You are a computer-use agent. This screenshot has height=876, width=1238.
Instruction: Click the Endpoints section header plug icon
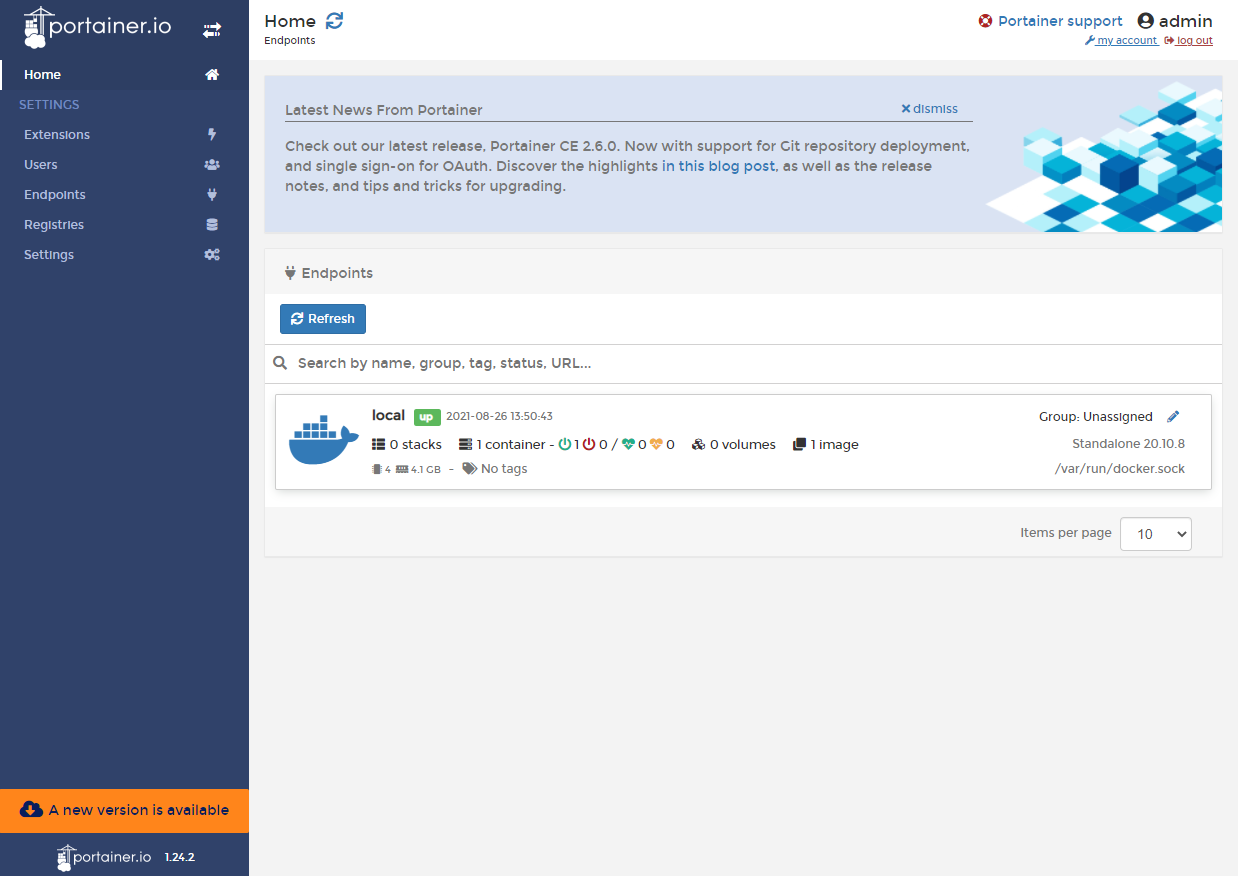pyautogui.click(x=291, y=272)
